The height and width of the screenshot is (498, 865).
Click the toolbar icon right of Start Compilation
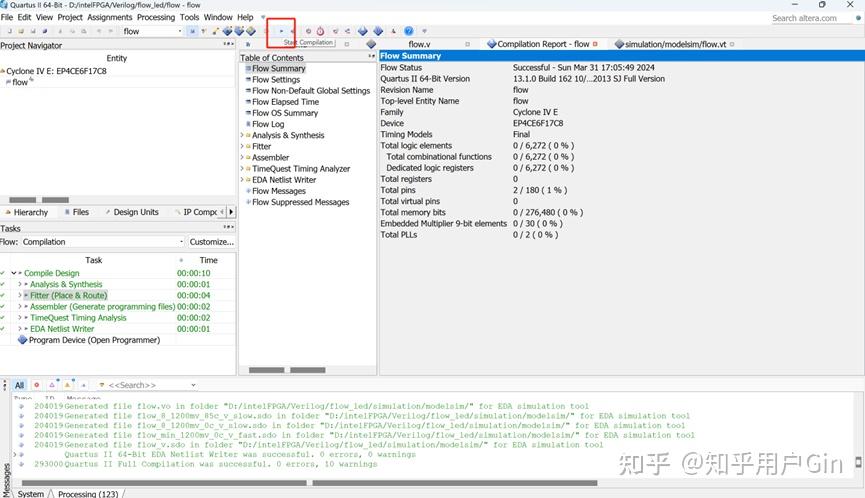pos(293,31)
